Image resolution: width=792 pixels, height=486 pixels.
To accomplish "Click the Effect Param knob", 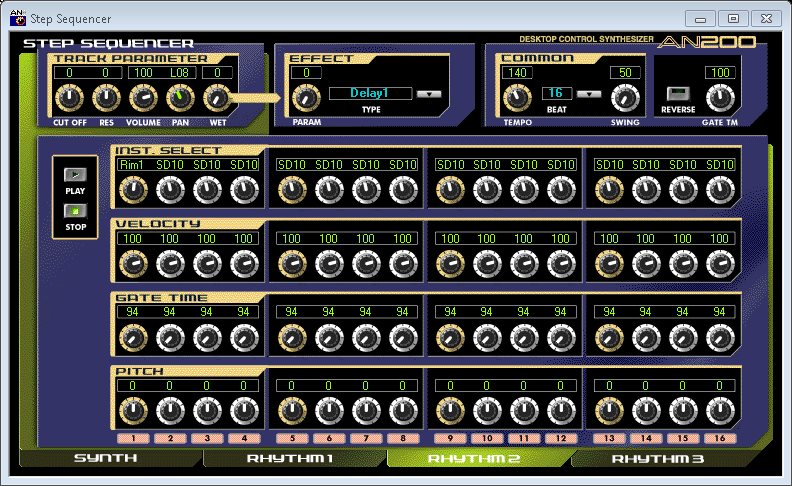I will tap(305, 98).
